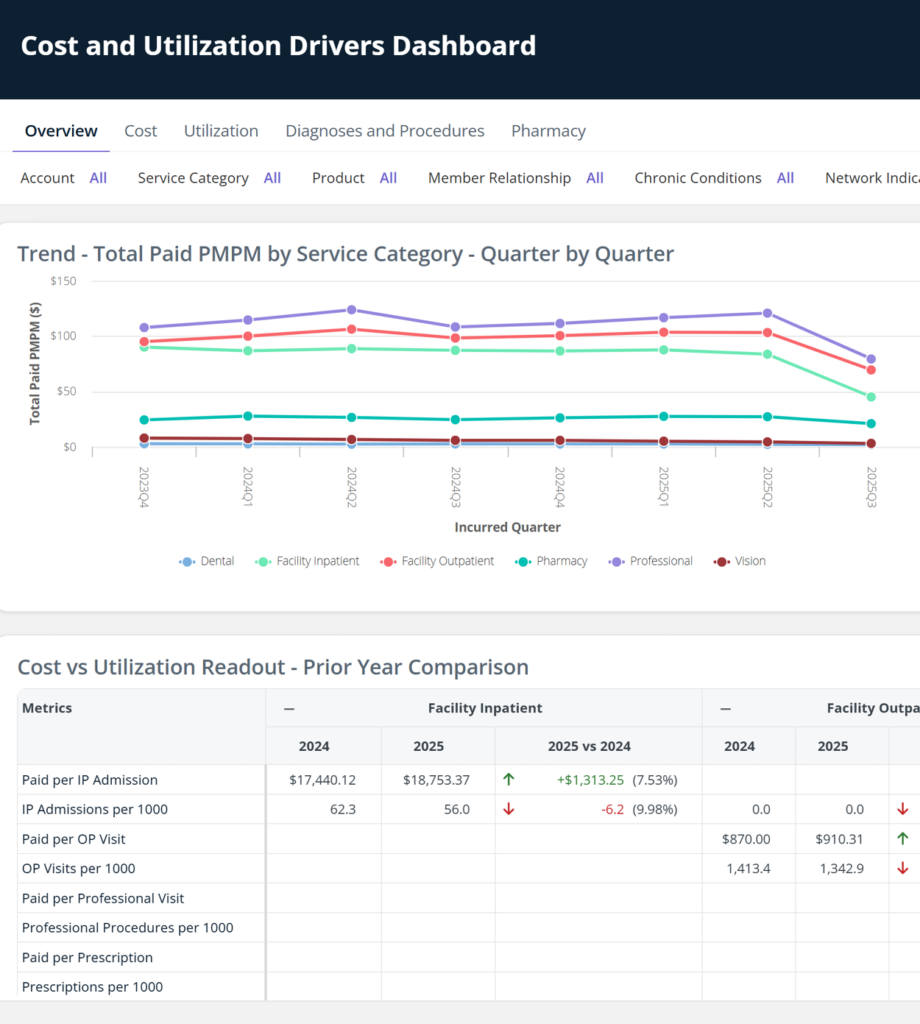
Task: Switch to the Utilization tab
Action: (x=221, y=131)
